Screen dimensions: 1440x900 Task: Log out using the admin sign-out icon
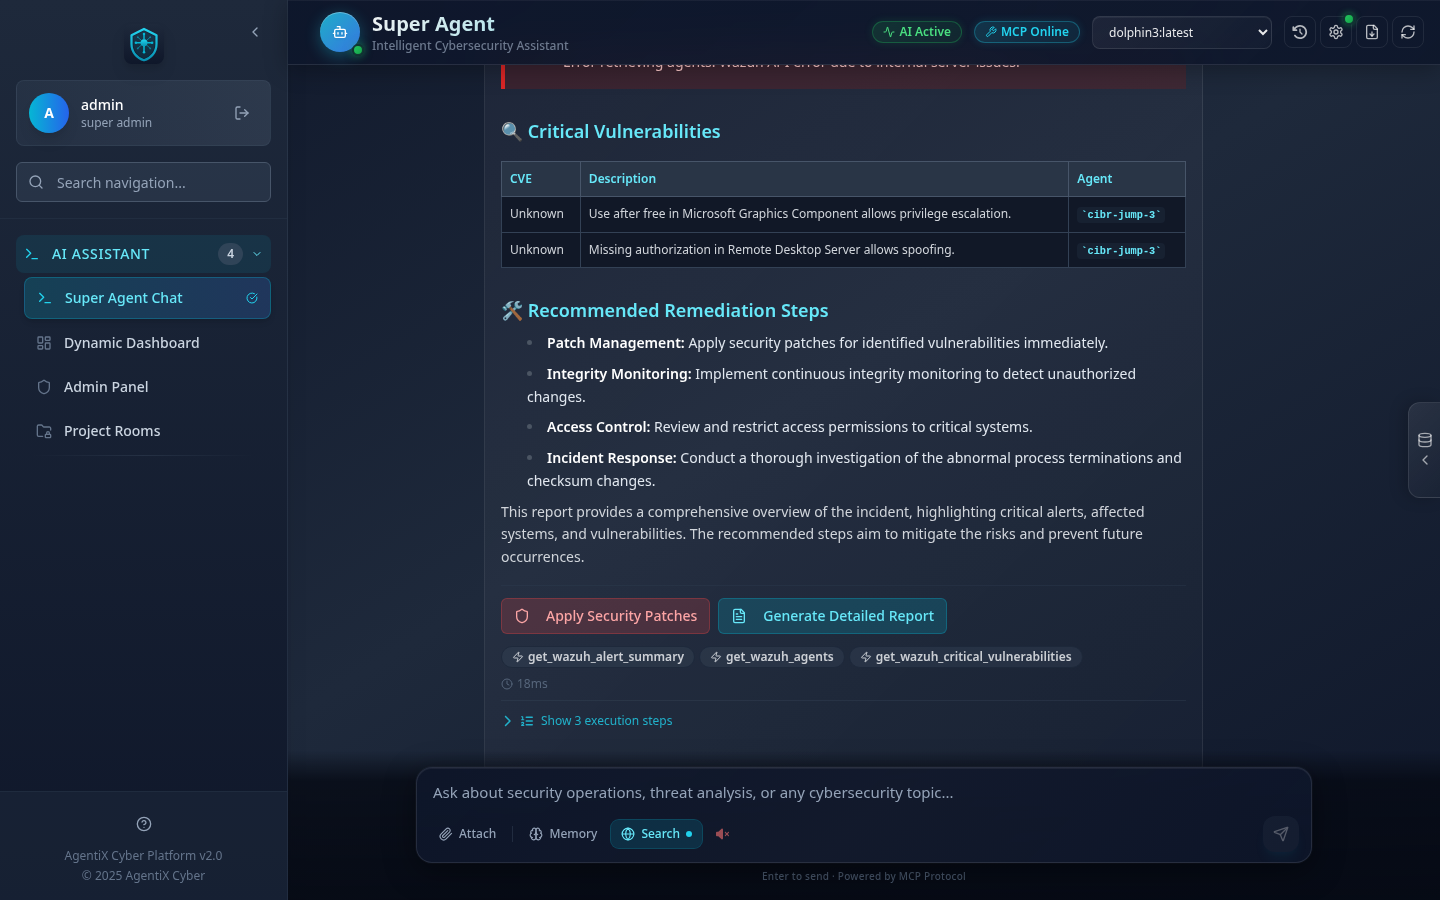[x=241, y=112]
